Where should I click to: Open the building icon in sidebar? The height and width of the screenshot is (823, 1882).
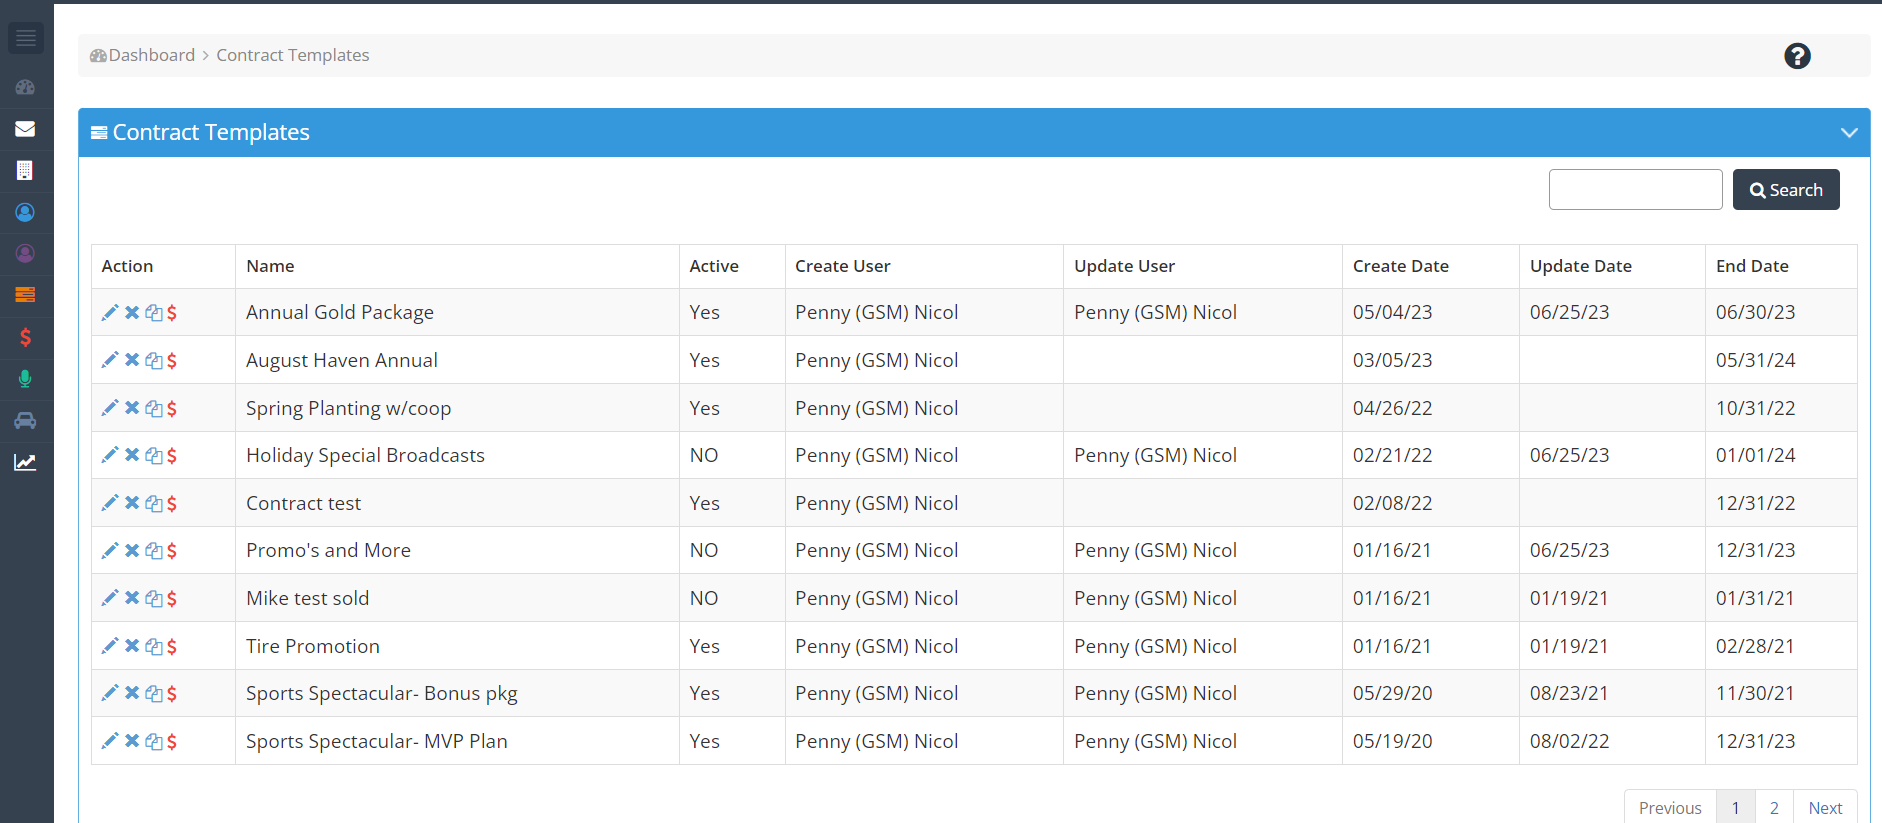[x=25, y=171]
